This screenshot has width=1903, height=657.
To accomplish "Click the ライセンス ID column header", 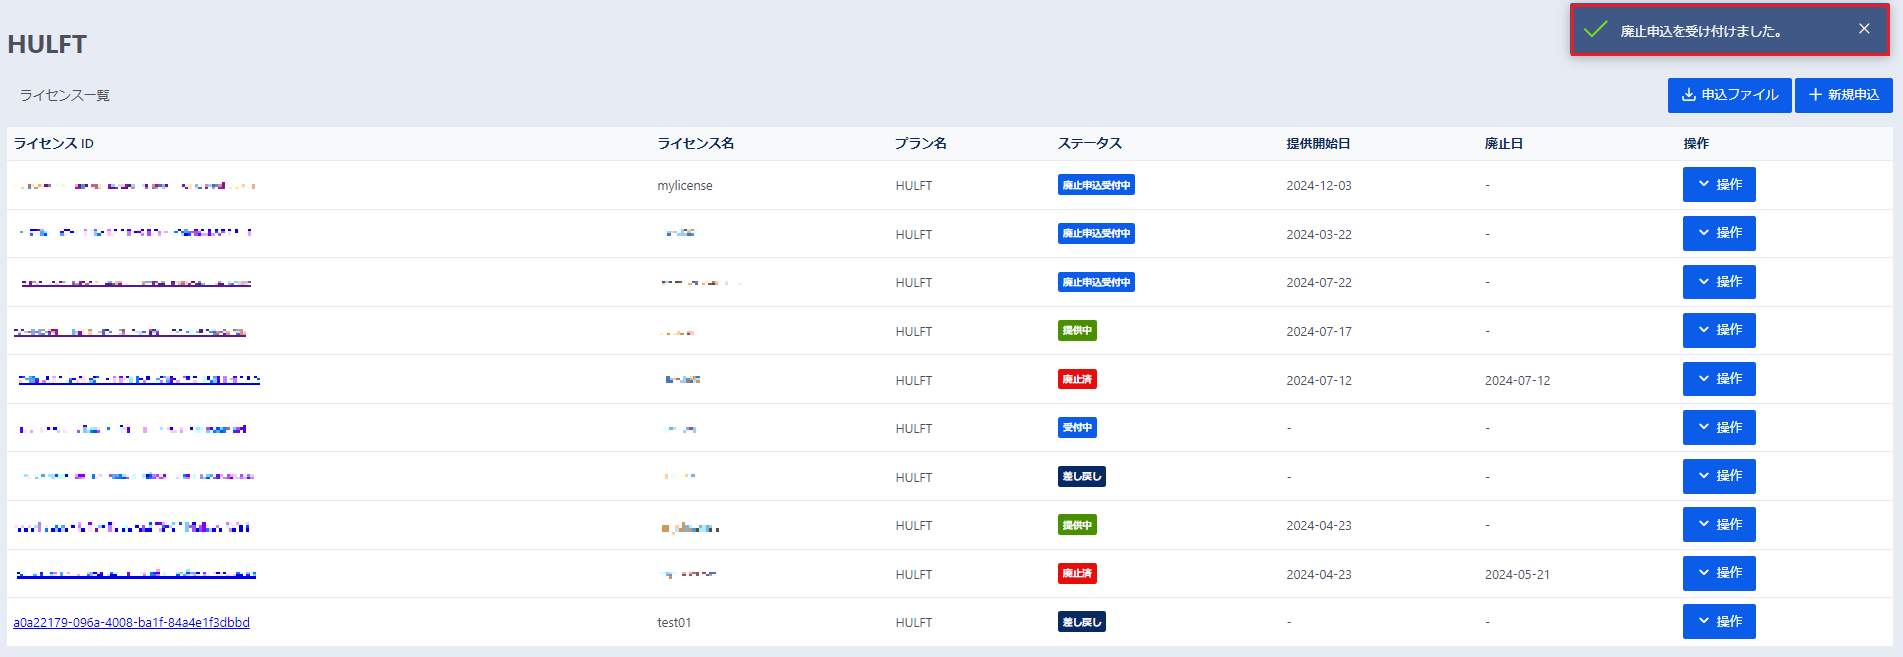I will coord(54,144).
